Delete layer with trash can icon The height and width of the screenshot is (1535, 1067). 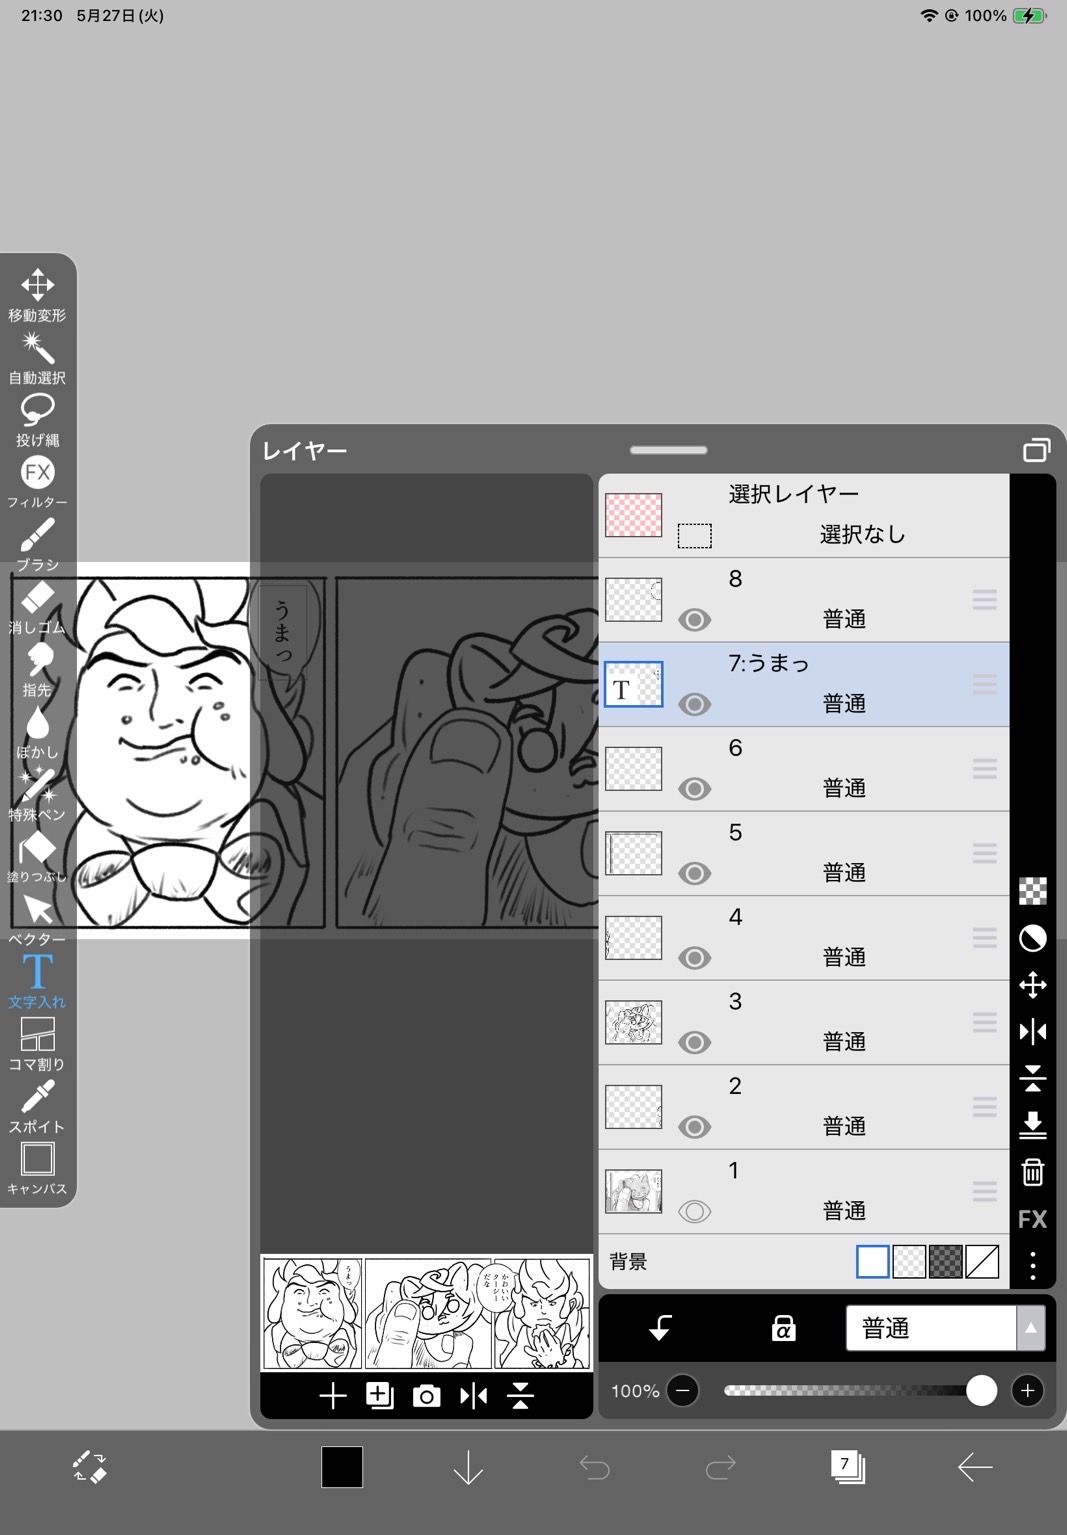[1033, 1172]
